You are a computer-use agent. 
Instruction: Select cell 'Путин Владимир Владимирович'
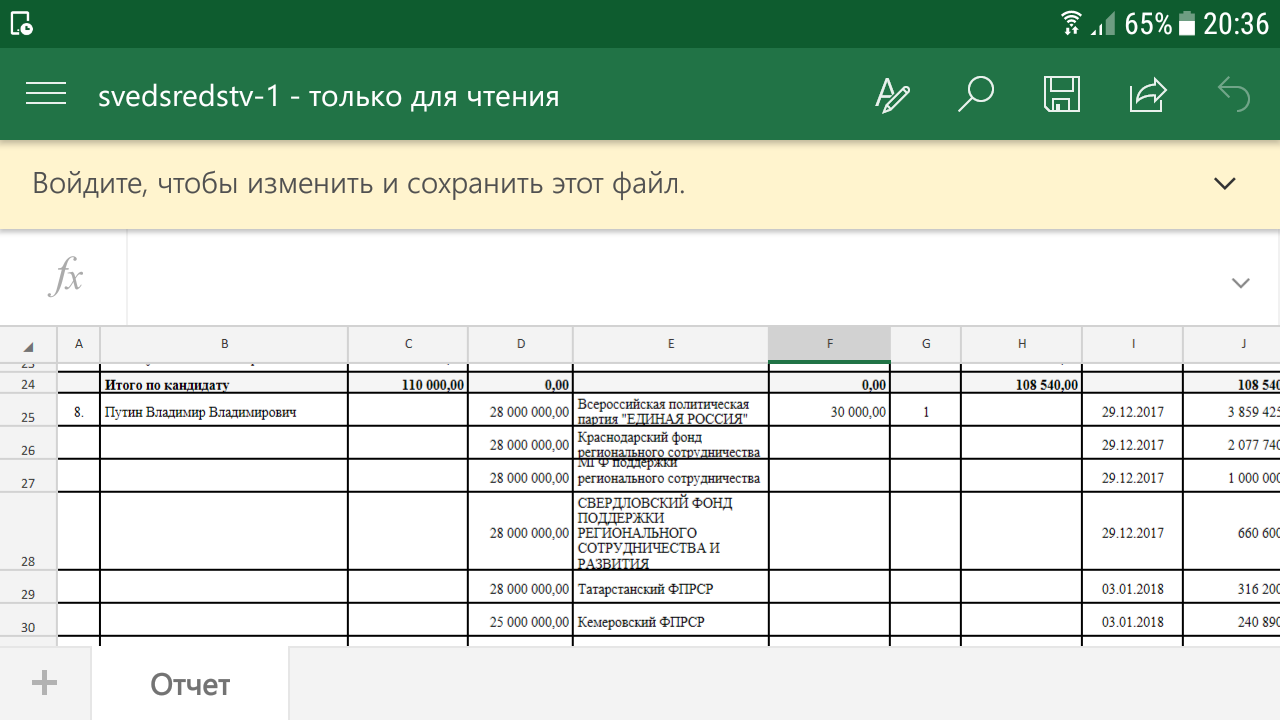point(224,410)
